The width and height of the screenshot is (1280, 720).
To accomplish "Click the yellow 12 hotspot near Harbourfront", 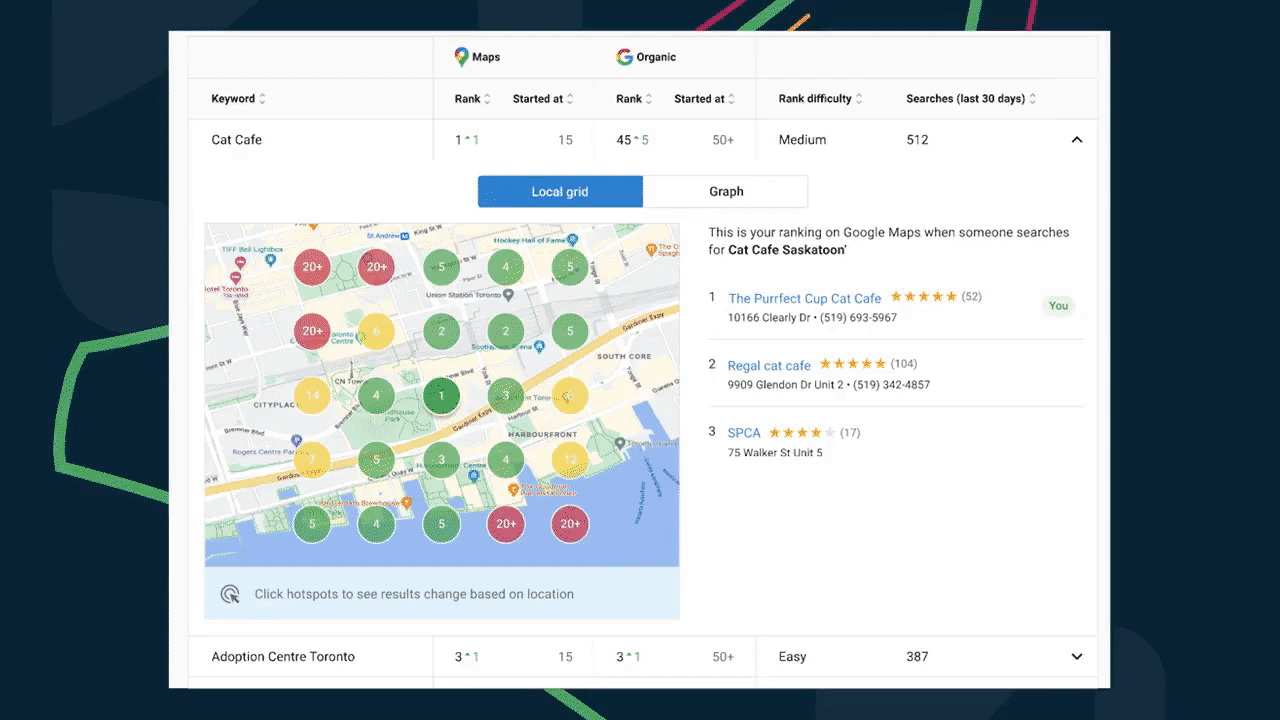I will 570,459.
